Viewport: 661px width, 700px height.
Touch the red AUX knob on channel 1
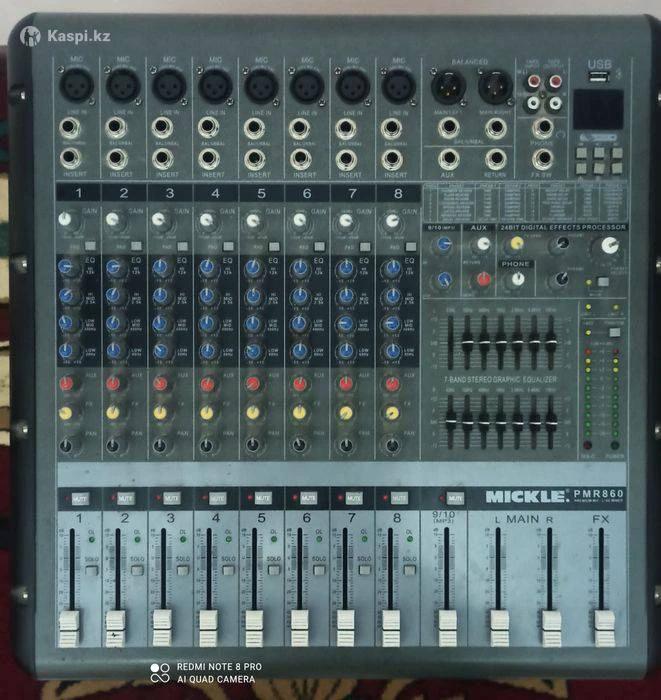(x=66, y=383)
